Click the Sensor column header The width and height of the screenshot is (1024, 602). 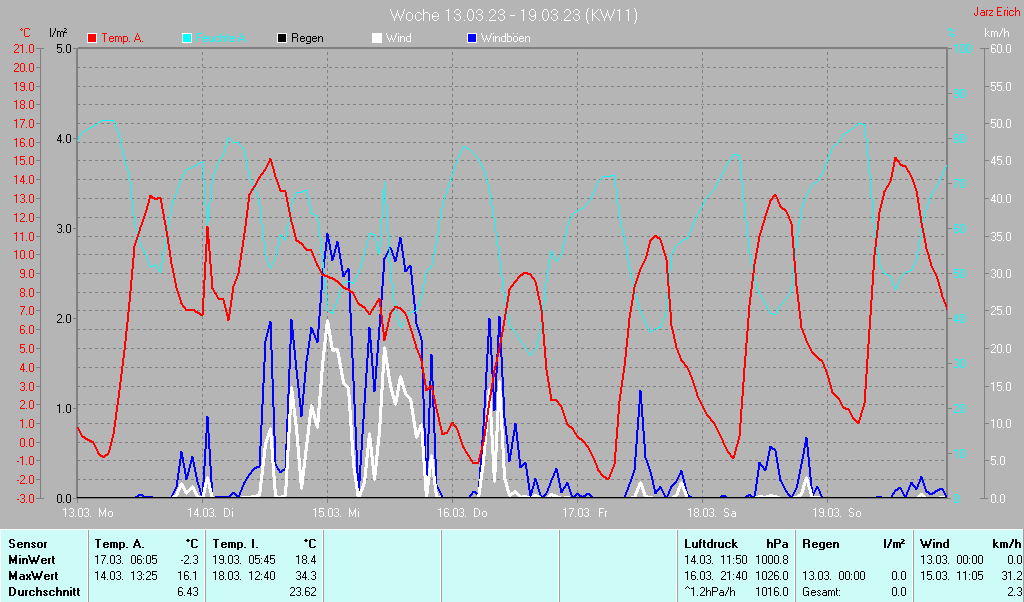coord(27,543)
